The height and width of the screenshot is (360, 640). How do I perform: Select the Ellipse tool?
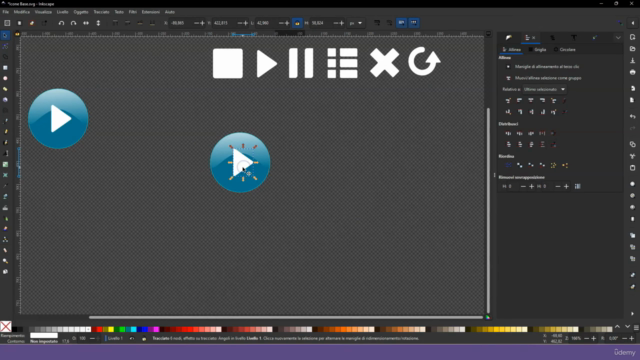[5, 78]
